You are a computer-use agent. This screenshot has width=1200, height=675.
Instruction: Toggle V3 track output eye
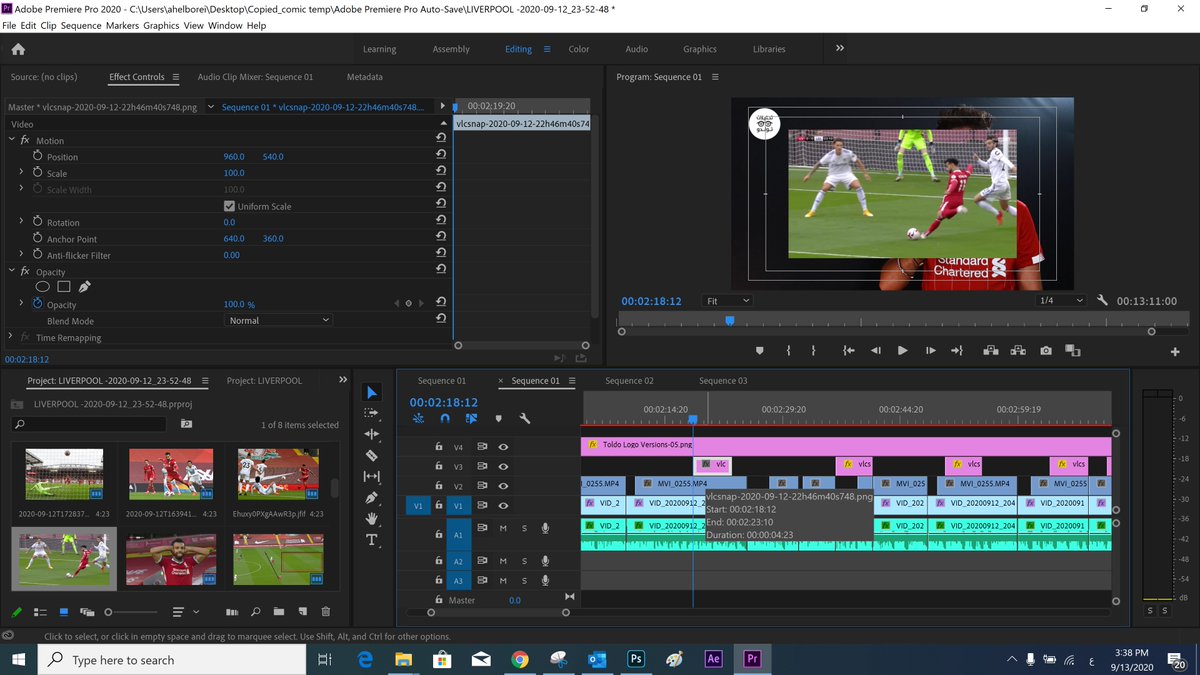click(504, 466)
